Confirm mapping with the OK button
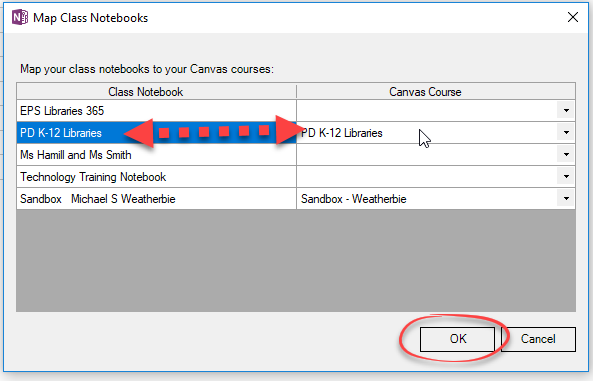The width and height of the screenshot is (593, 381). [x=457, y=339]
